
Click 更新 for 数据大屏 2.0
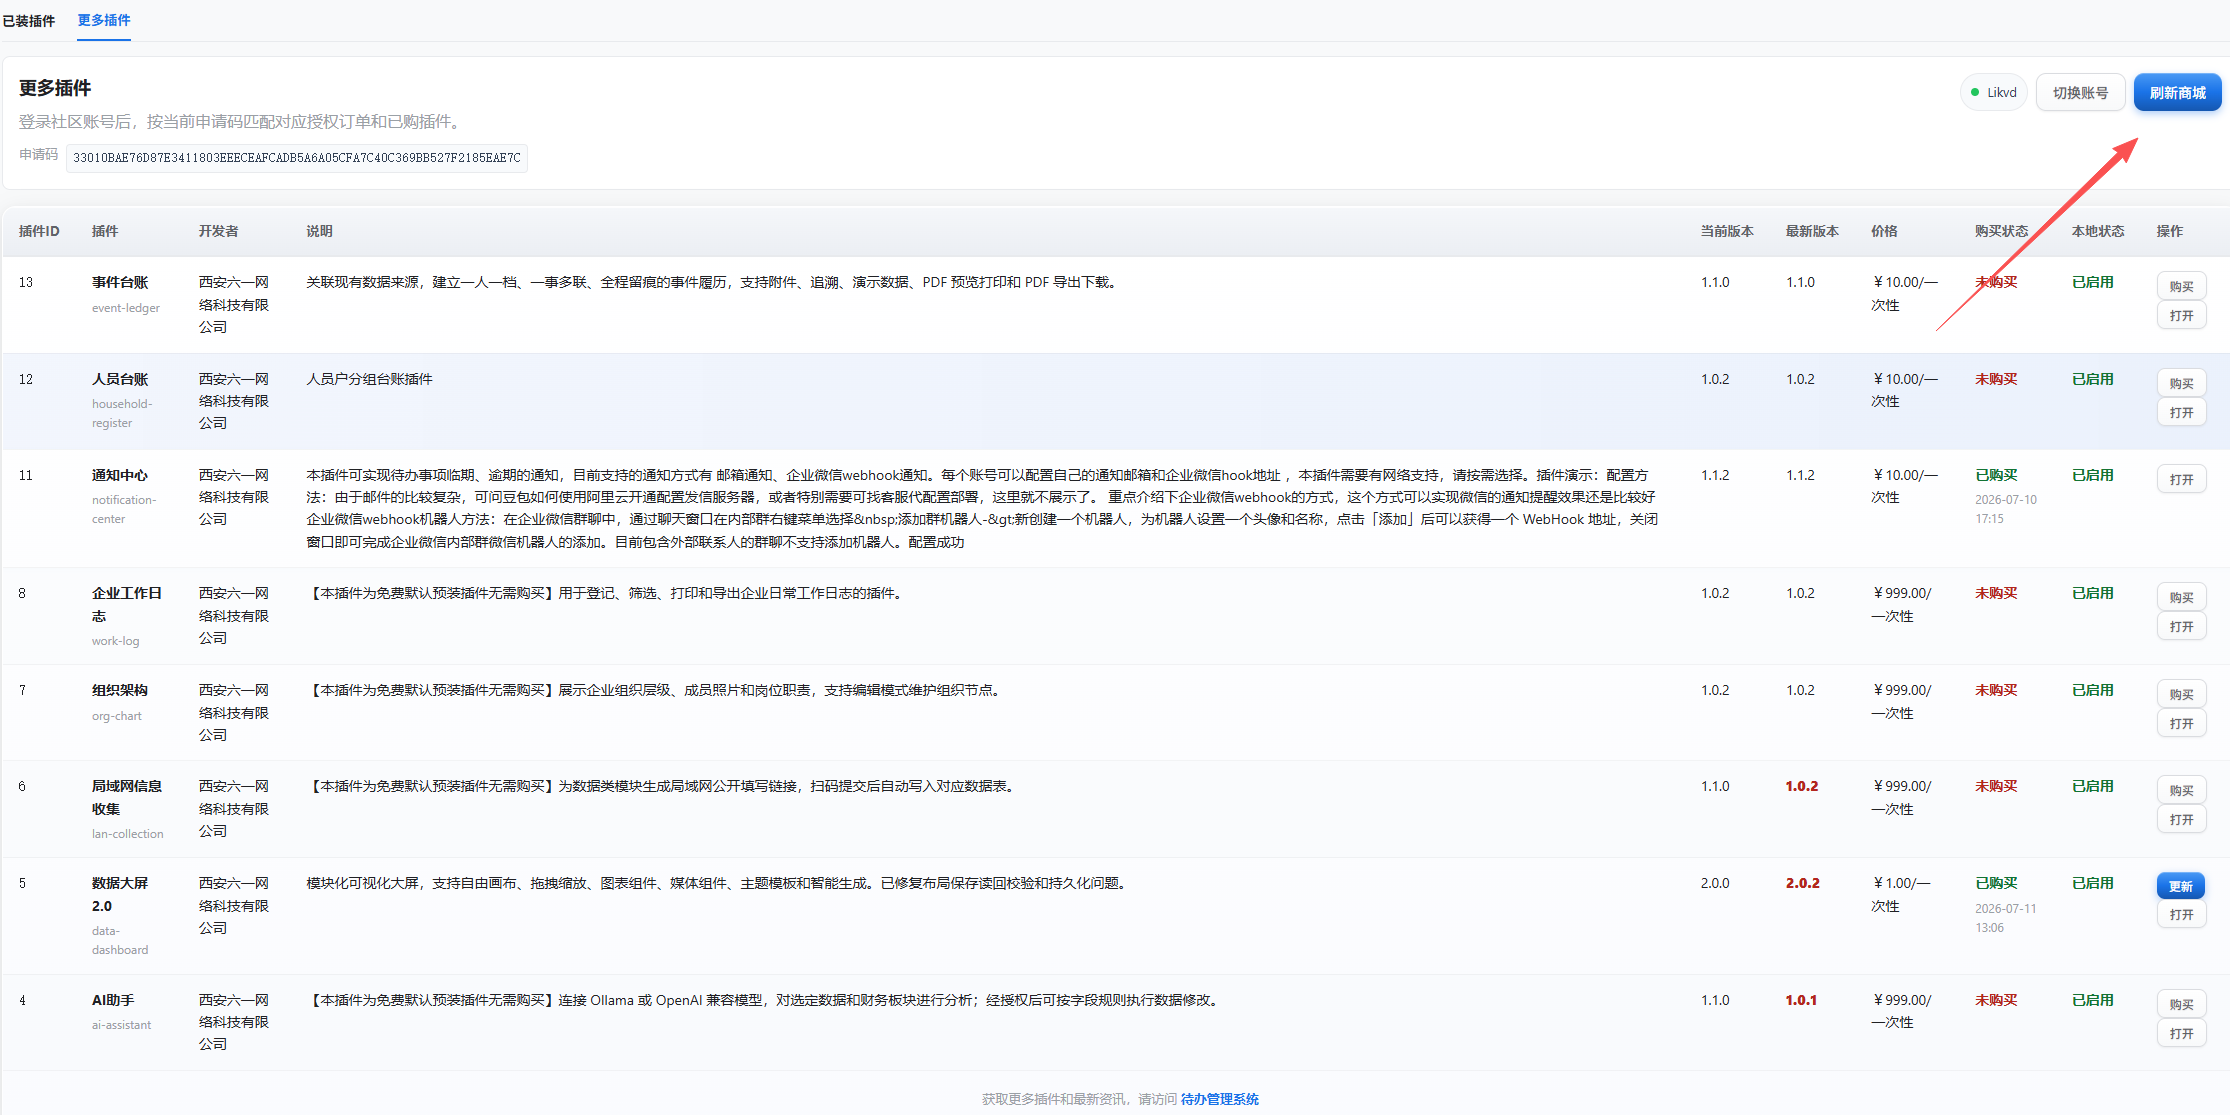click(x=2181, y=886)
